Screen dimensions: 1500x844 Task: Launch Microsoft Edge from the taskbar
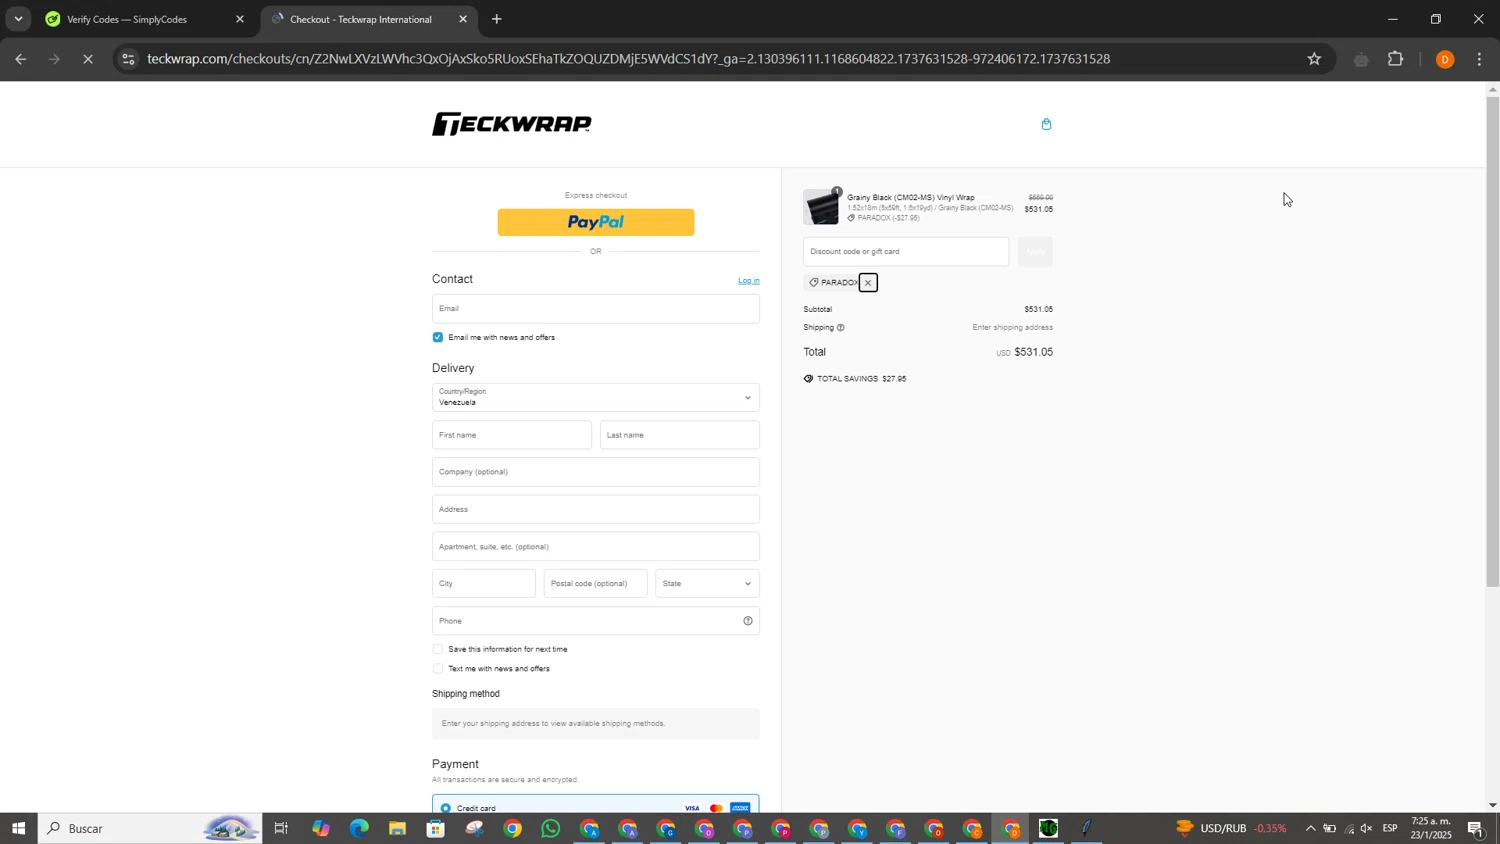[x=359, y=828]
